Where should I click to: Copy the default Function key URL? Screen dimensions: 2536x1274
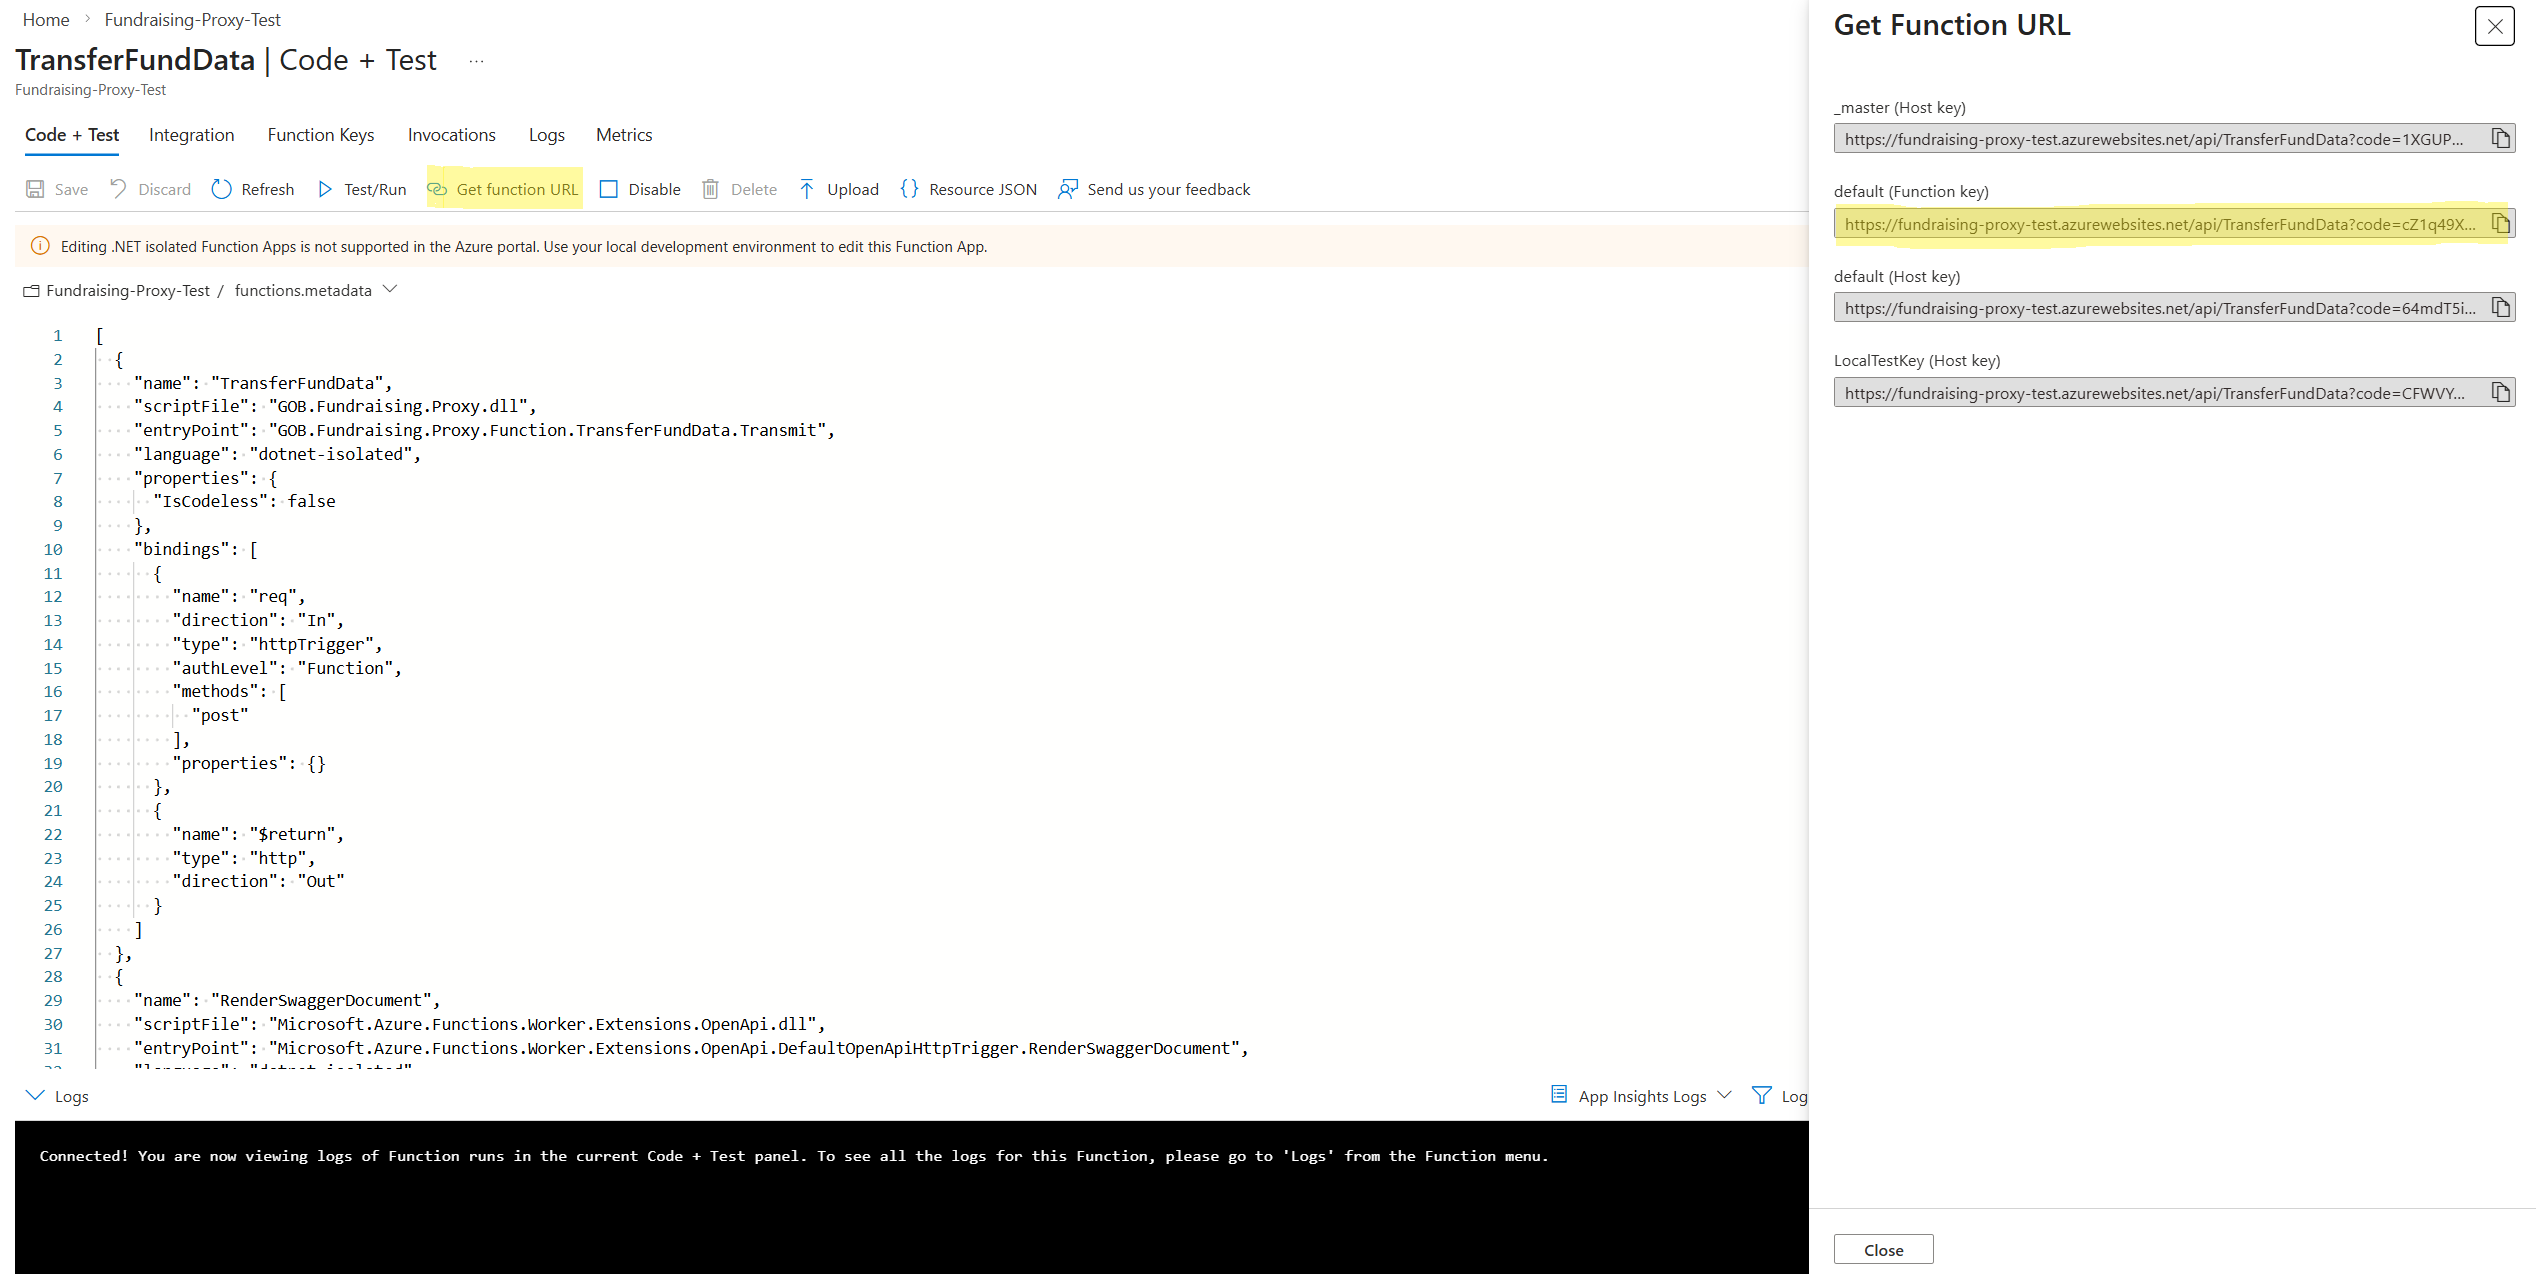pos(2501,223)
